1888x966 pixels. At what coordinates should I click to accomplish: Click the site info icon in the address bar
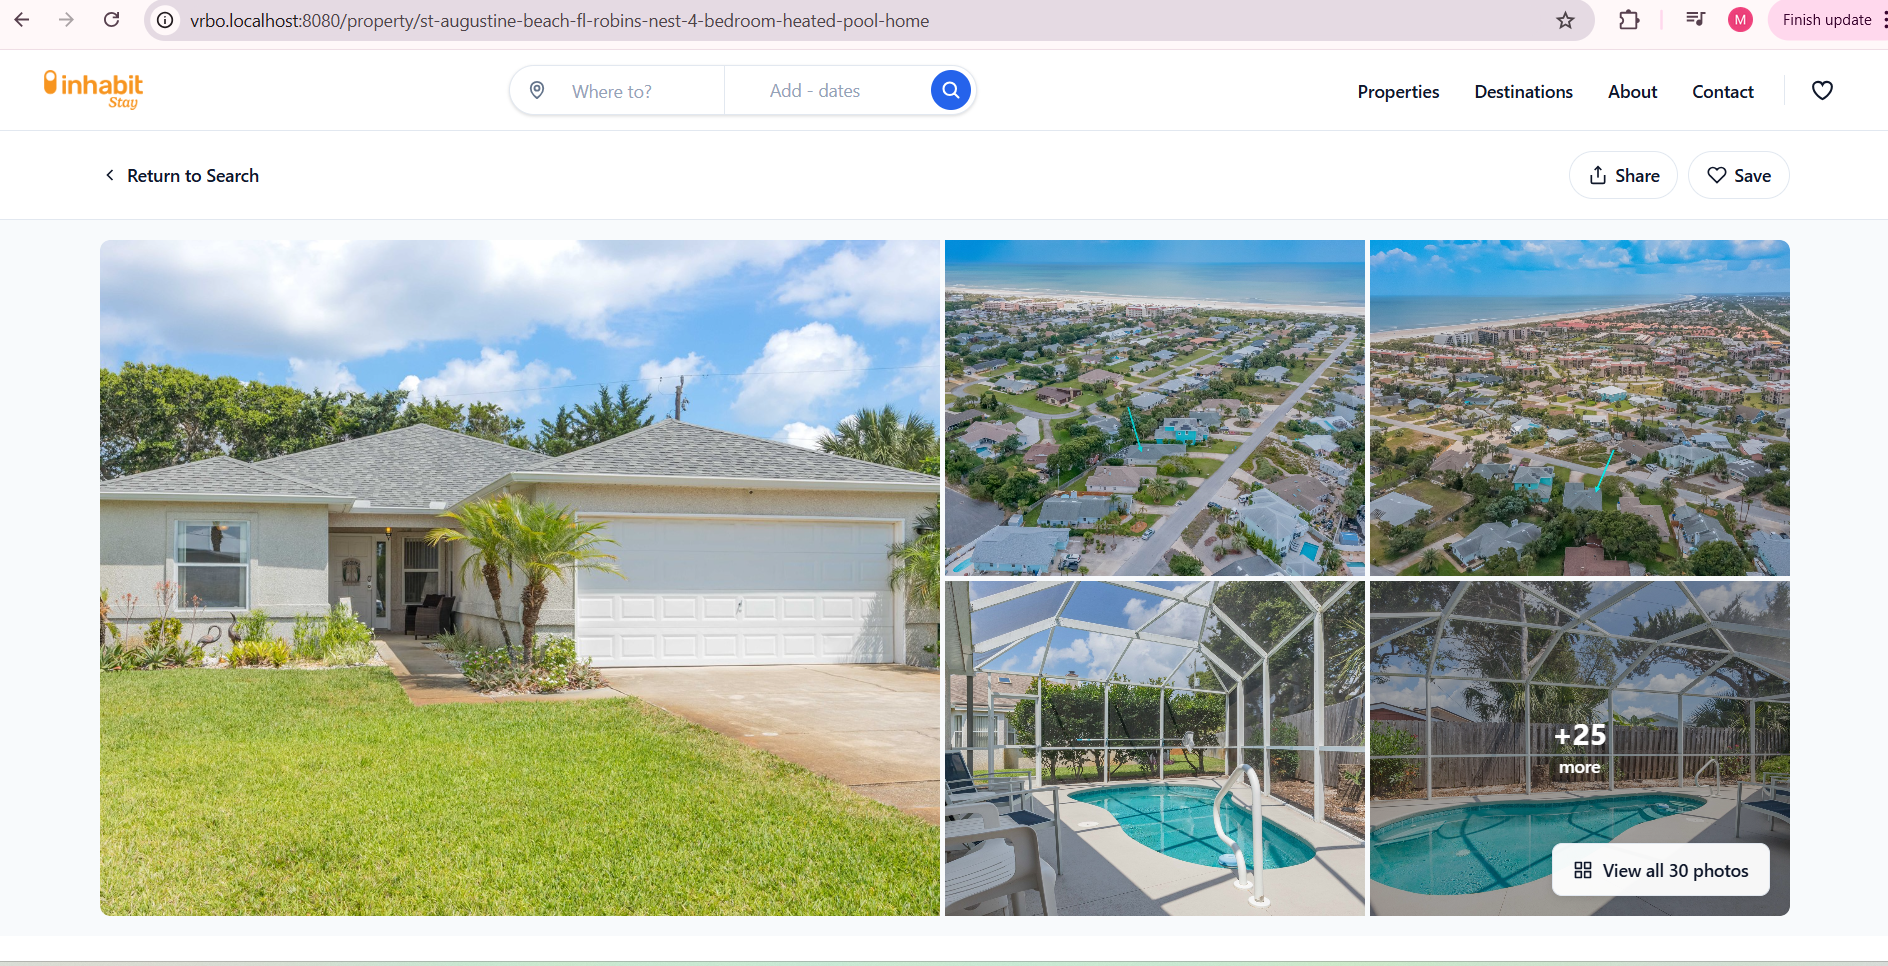164,20
